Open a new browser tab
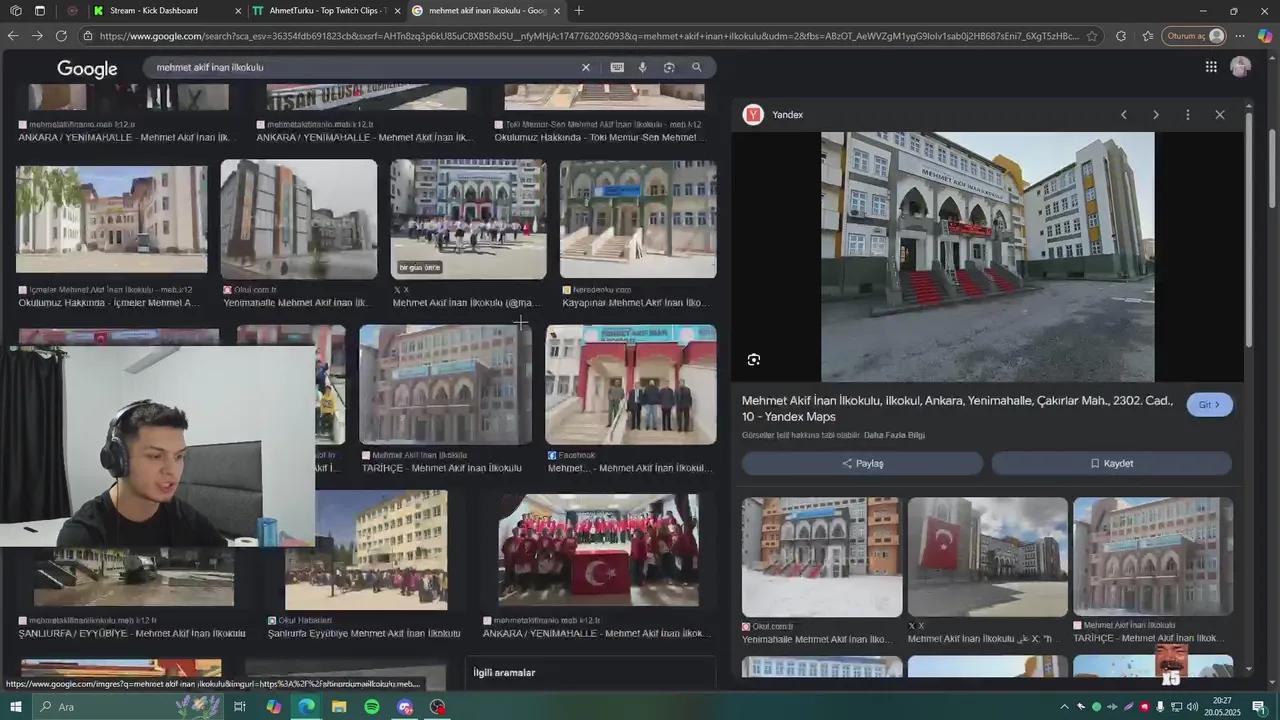 tap(579, 11)
